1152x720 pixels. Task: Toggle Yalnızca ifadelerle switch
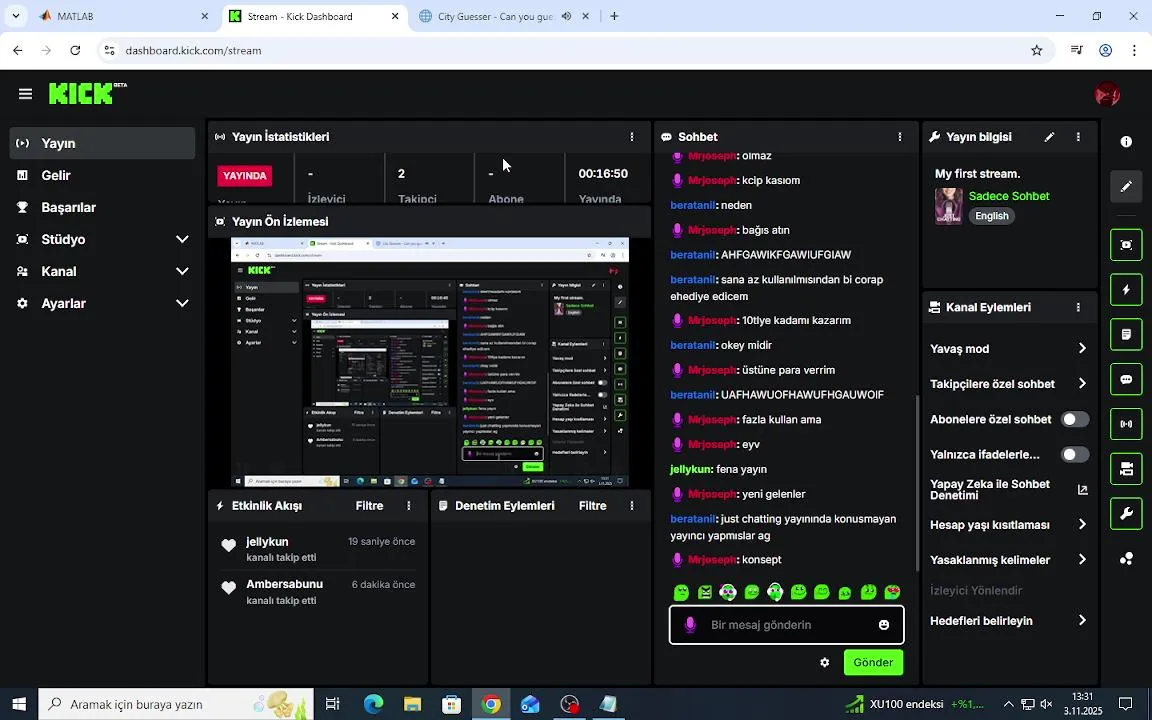pos(1074,455)
